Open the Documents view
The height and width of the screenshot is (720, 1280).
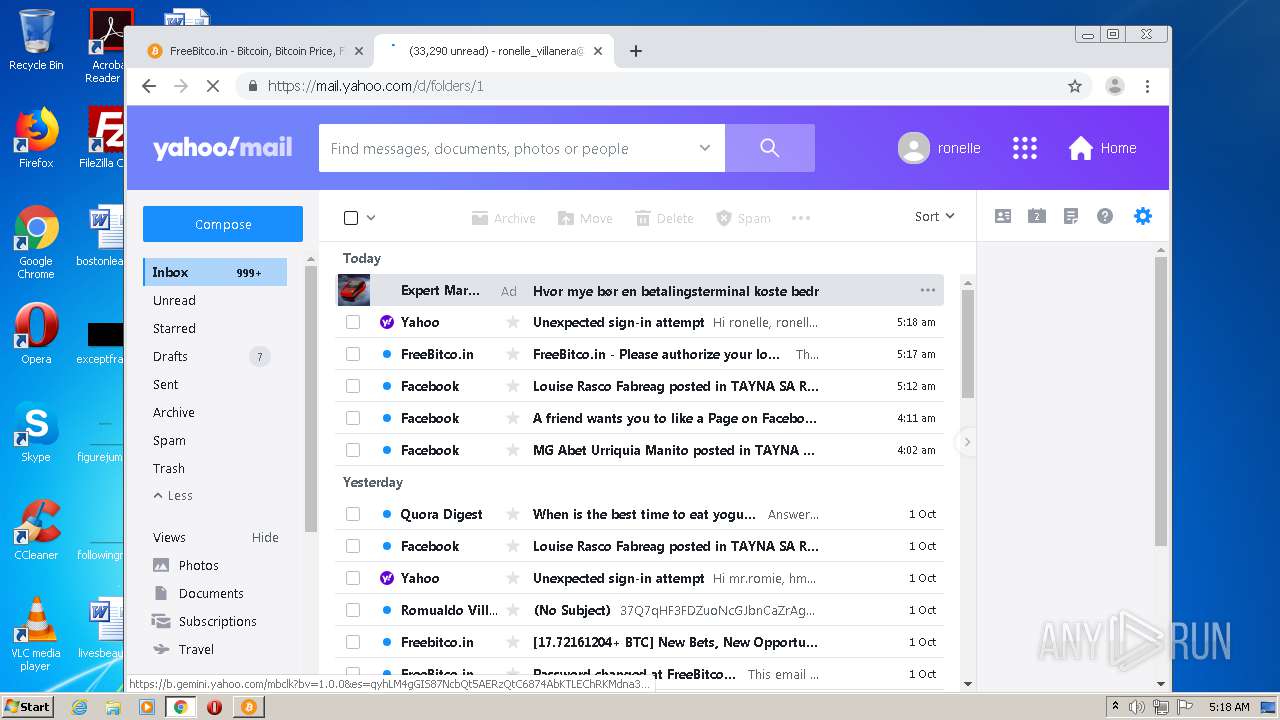point(211,594)
